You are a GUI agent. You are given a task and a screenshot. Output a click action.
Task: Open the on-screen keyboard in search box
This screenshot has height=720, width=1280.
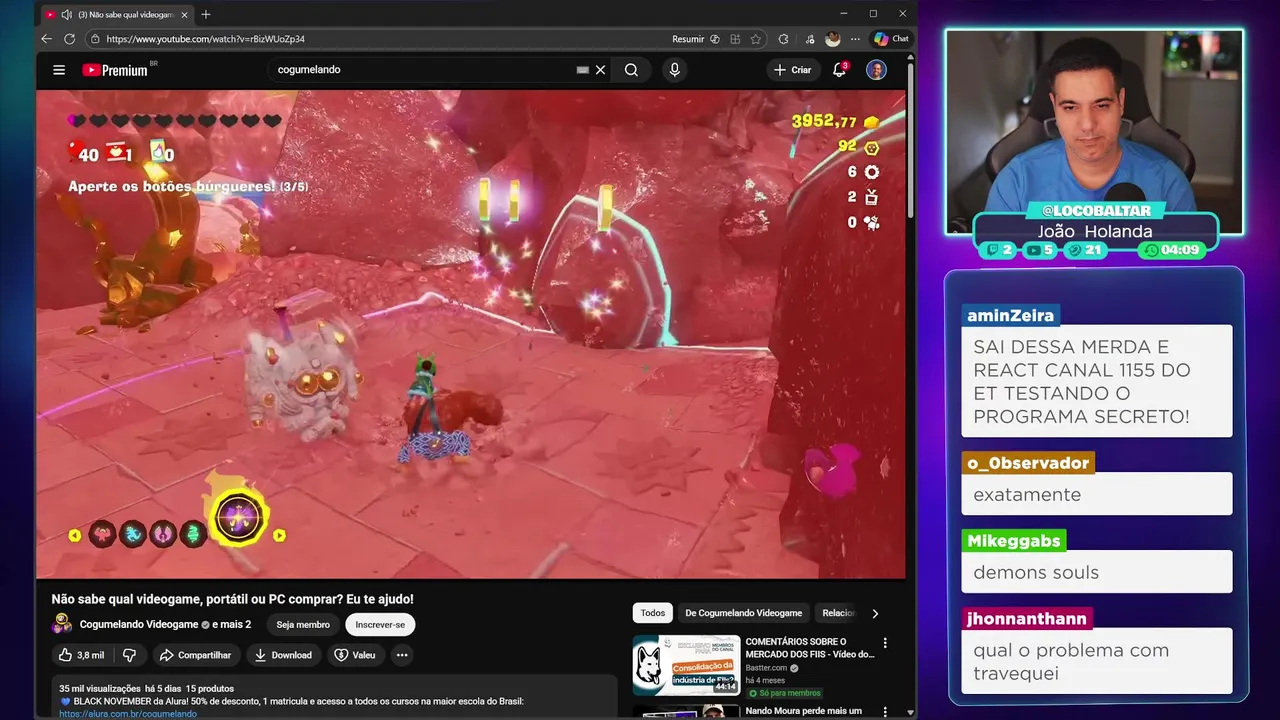pos(583,70)
